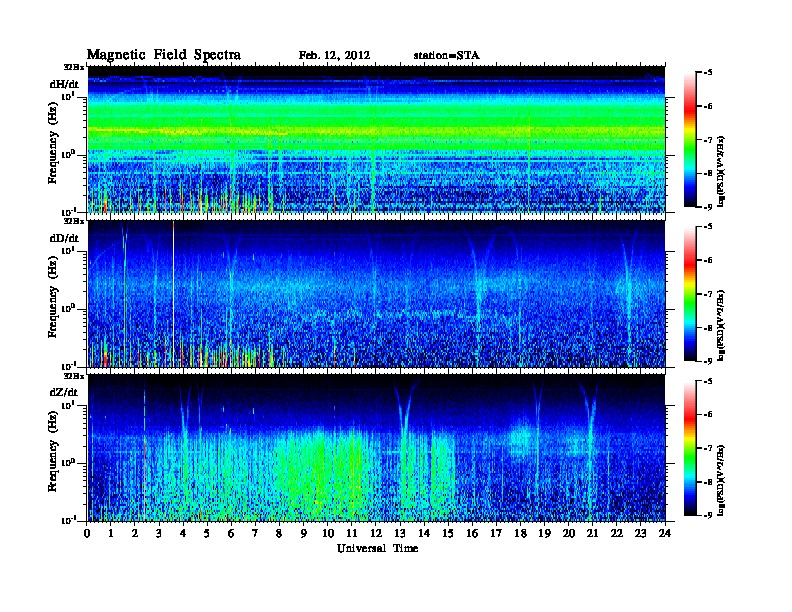
Task: Click the log(PSD) label beside dZ/dt color bar
Action: 721,479
